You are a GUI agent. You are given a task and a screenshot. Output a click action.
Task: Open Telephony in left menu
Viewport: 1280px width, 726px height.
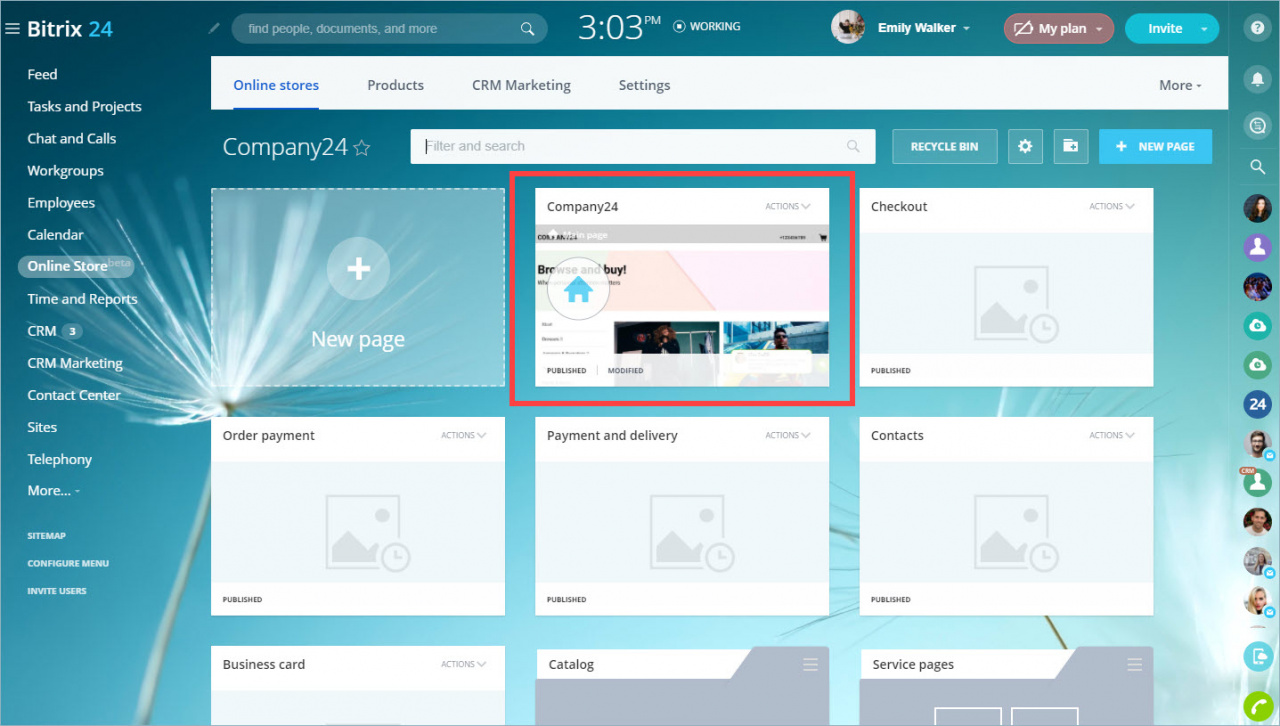59,459
